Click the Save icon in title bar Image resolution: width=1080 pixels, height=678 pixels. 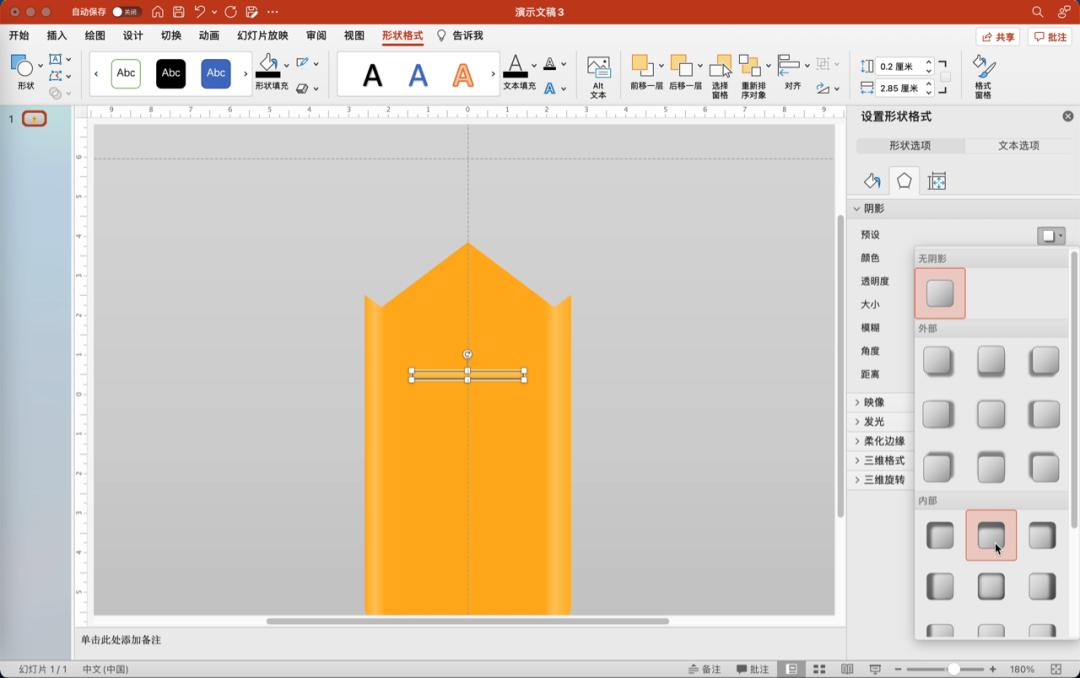click(179, 12)
